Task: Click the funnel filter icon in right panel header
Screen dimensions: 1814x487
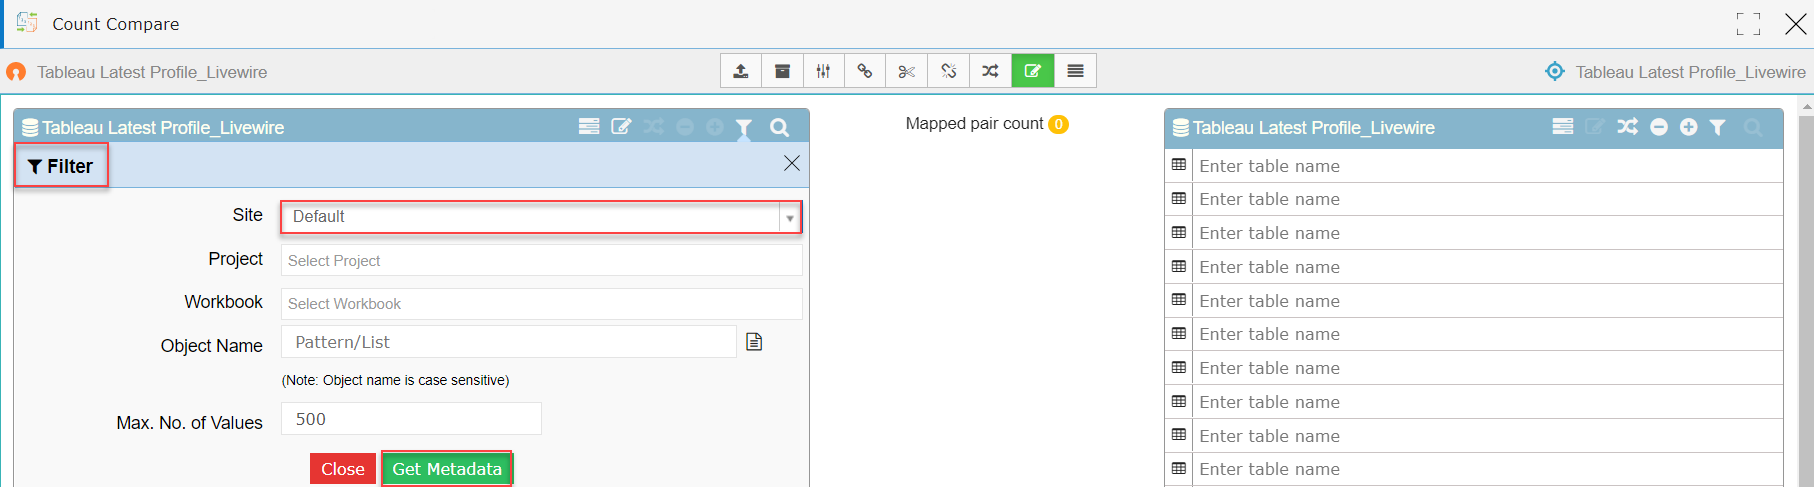Action: coord(1718,127)
